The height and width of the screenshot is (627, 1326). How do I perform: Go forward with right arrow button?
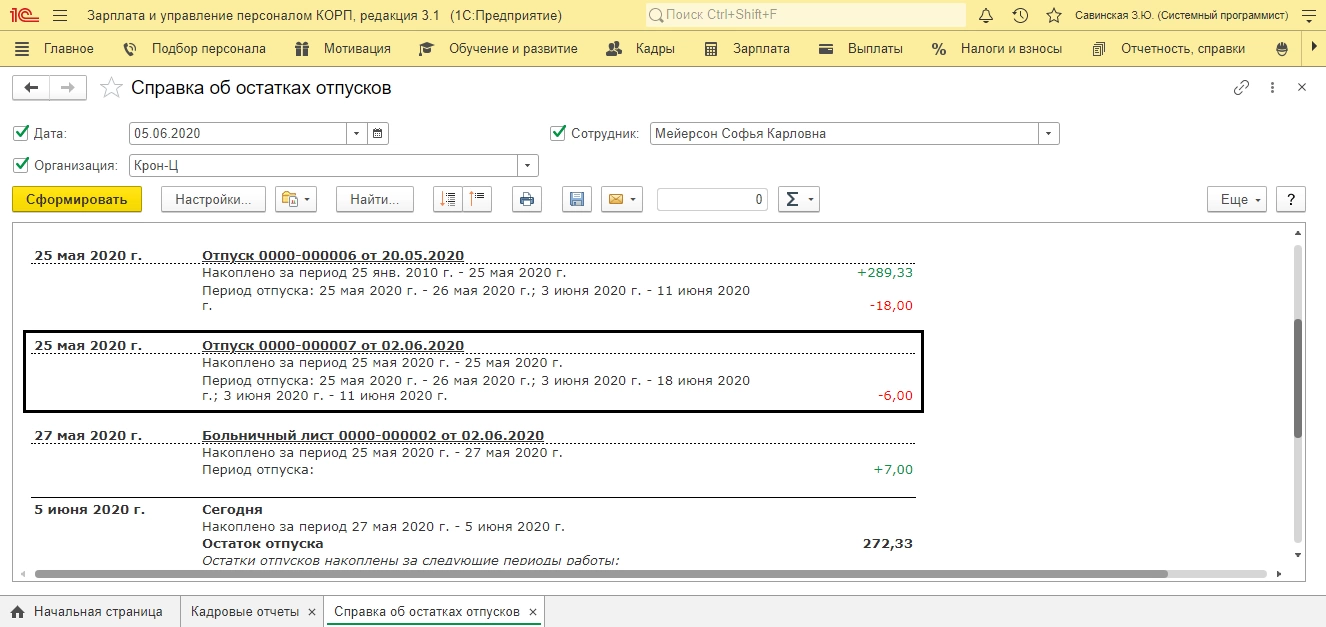click(x=68, y=88)
